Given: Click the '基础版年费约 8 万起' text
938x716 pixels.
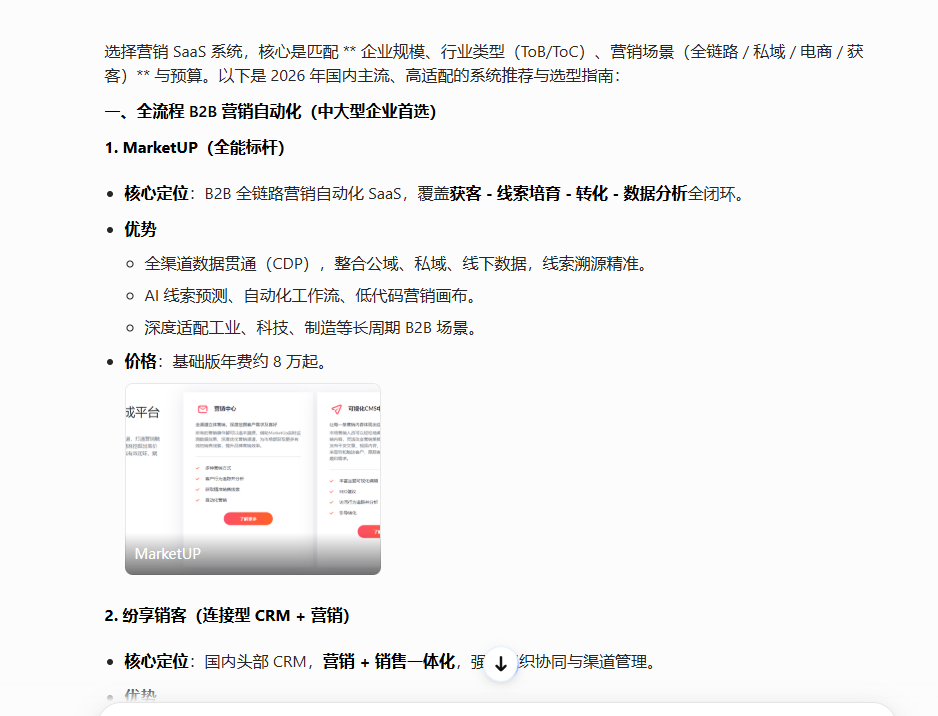Looking at the screenshot, I should tap(249, 361).
